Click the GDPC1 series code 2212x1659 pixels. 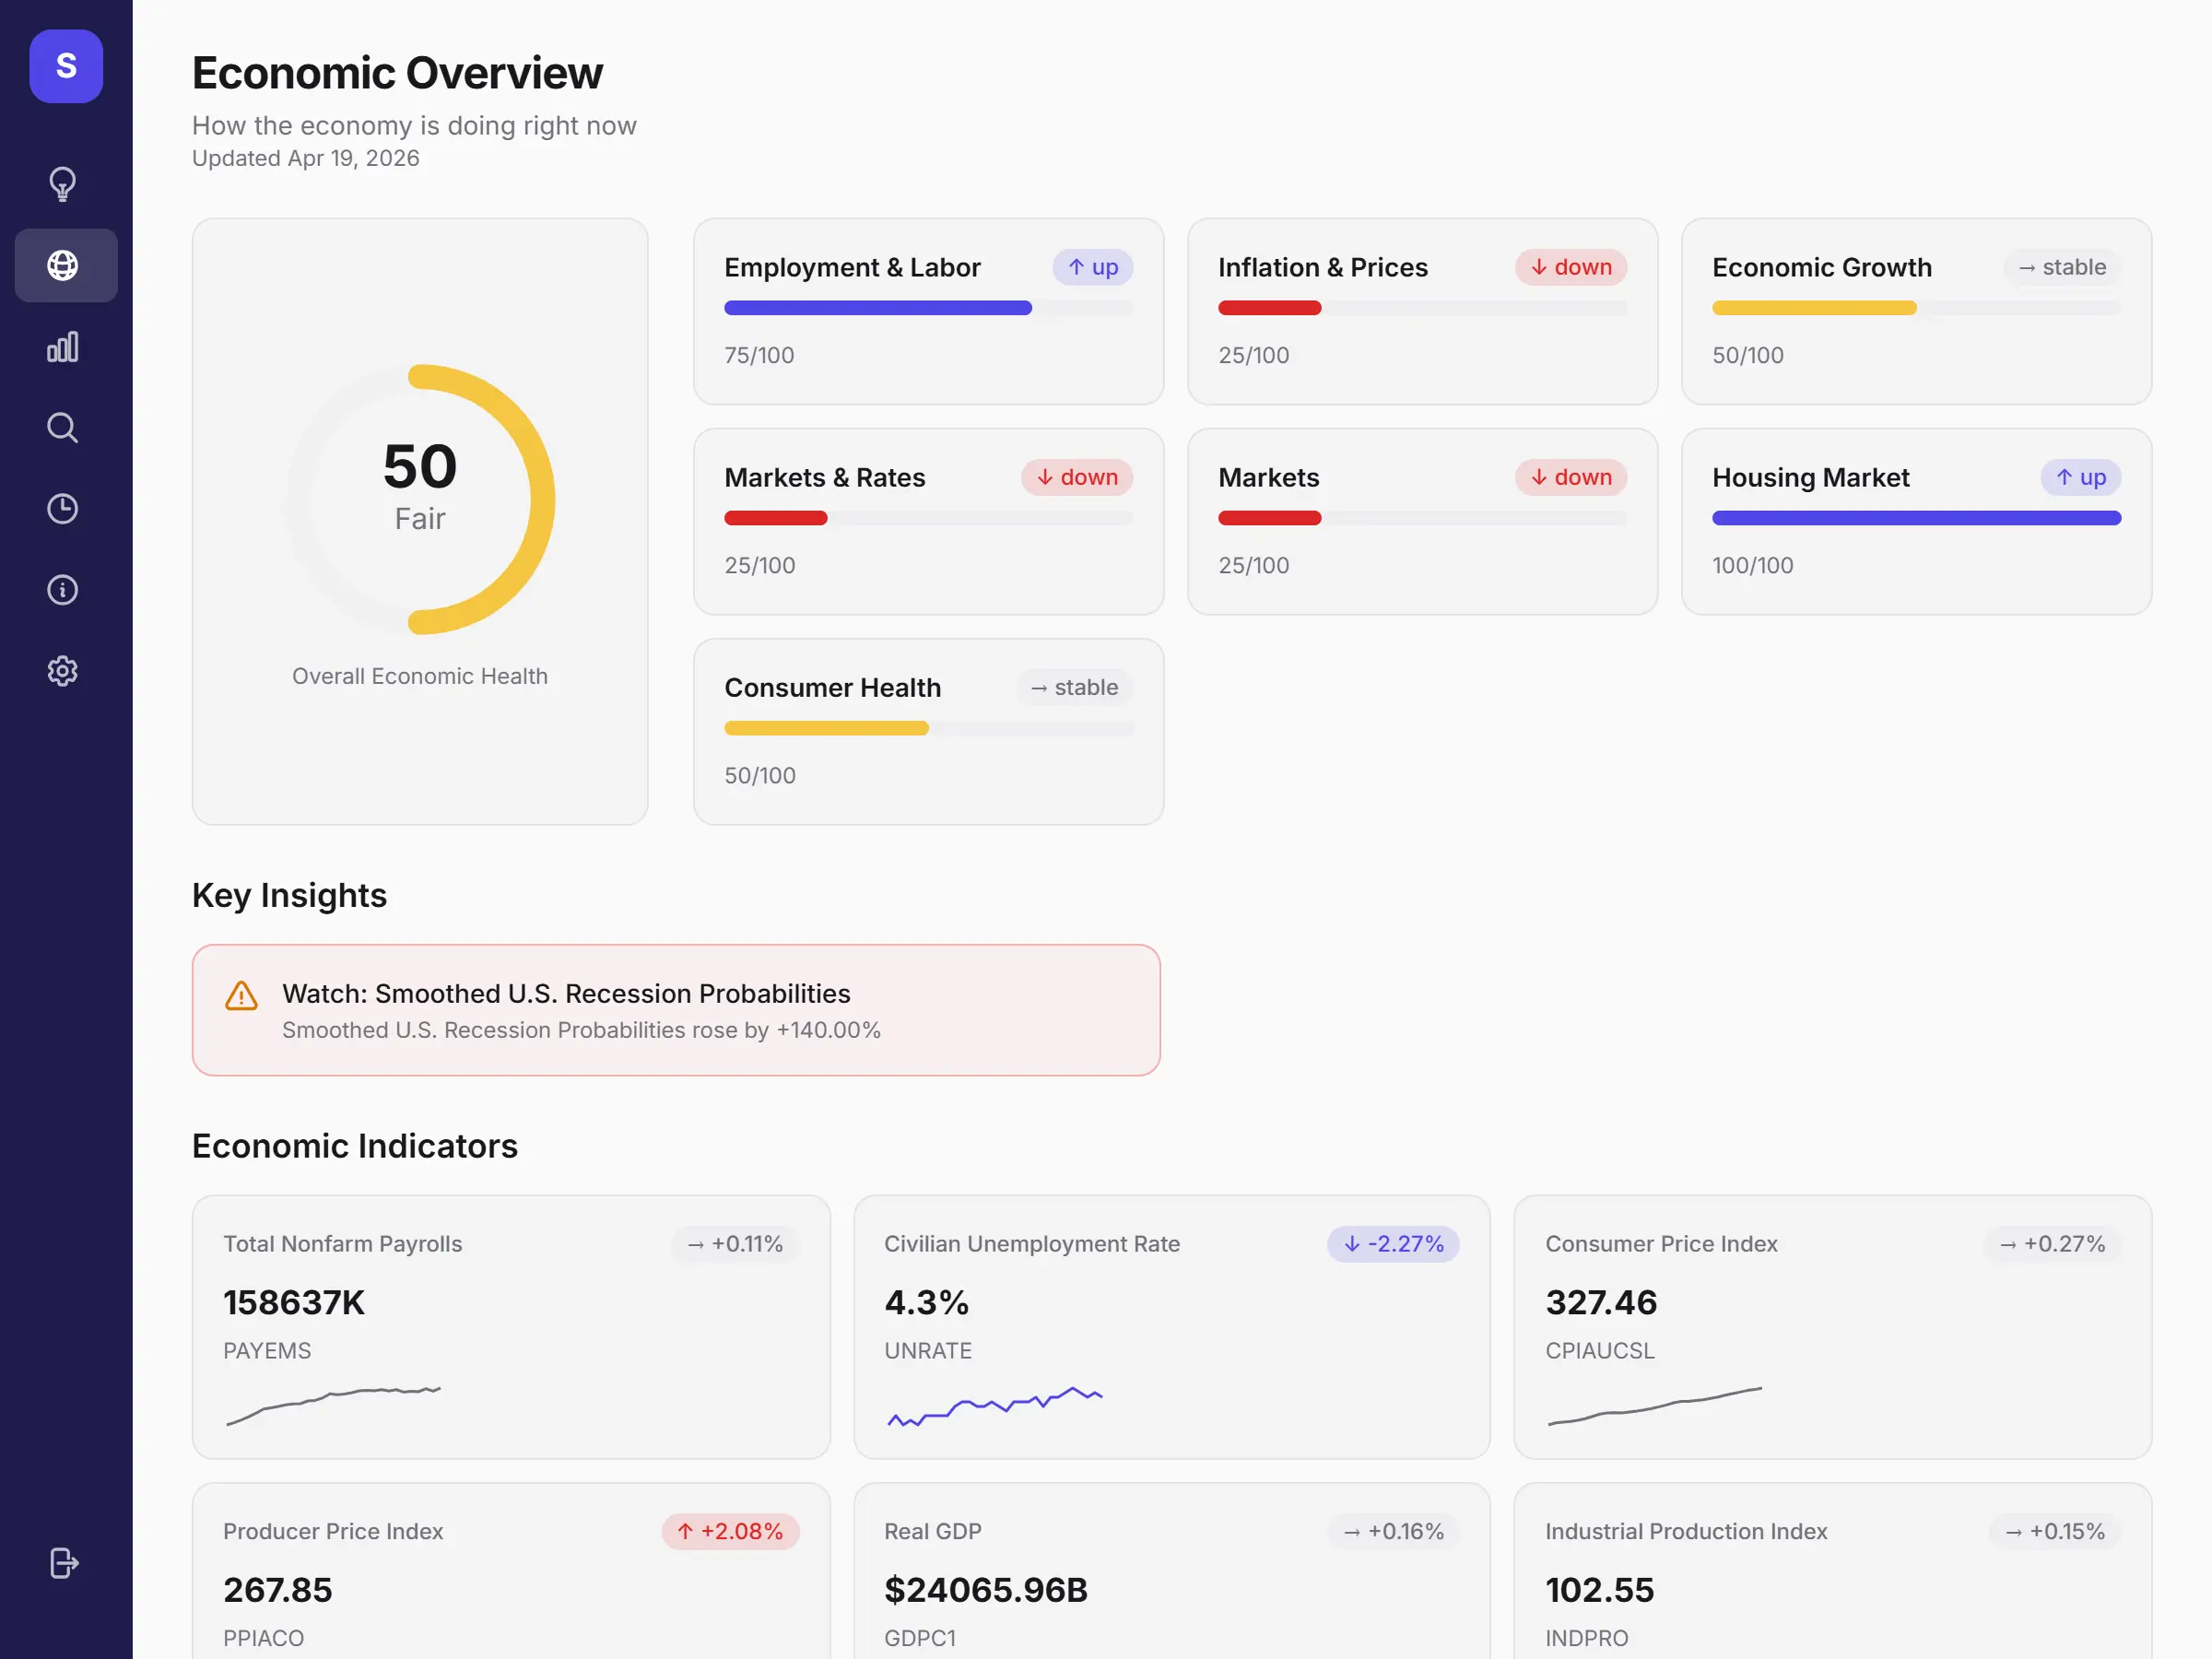click(919, 1638)
